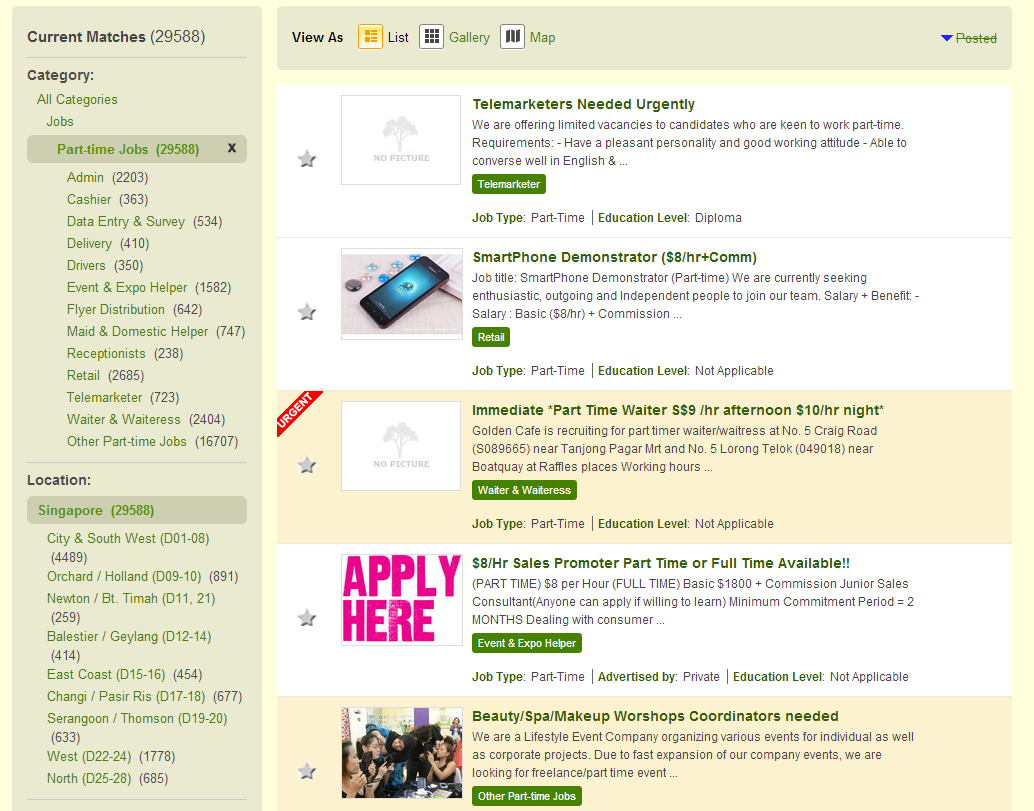
Task: Sort listings by Posted date
Action: pos(975,38)
